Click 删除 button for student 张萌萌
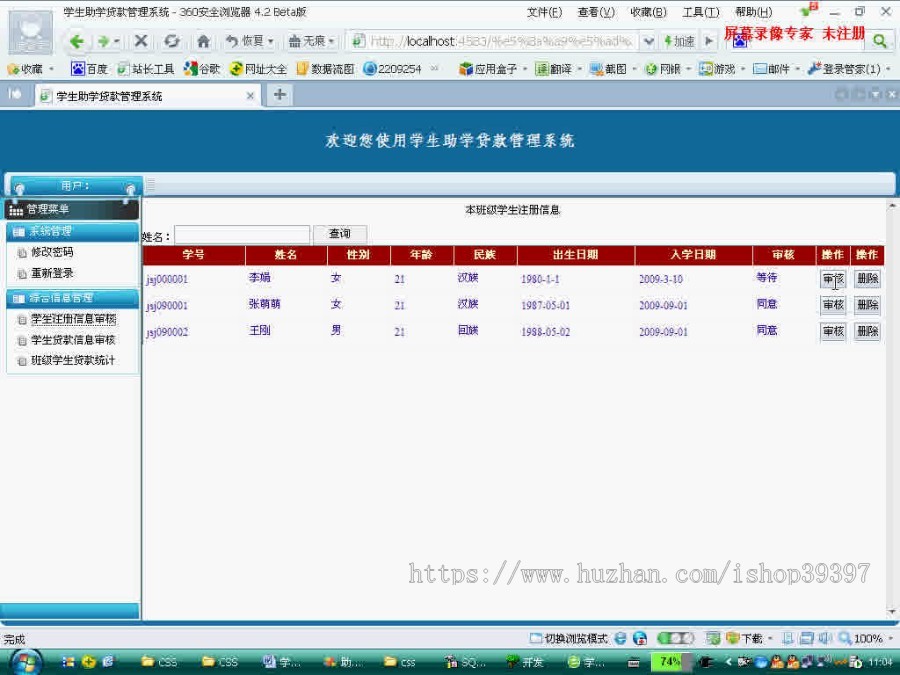Screen dimensions: 900x675 pos(867,305)
